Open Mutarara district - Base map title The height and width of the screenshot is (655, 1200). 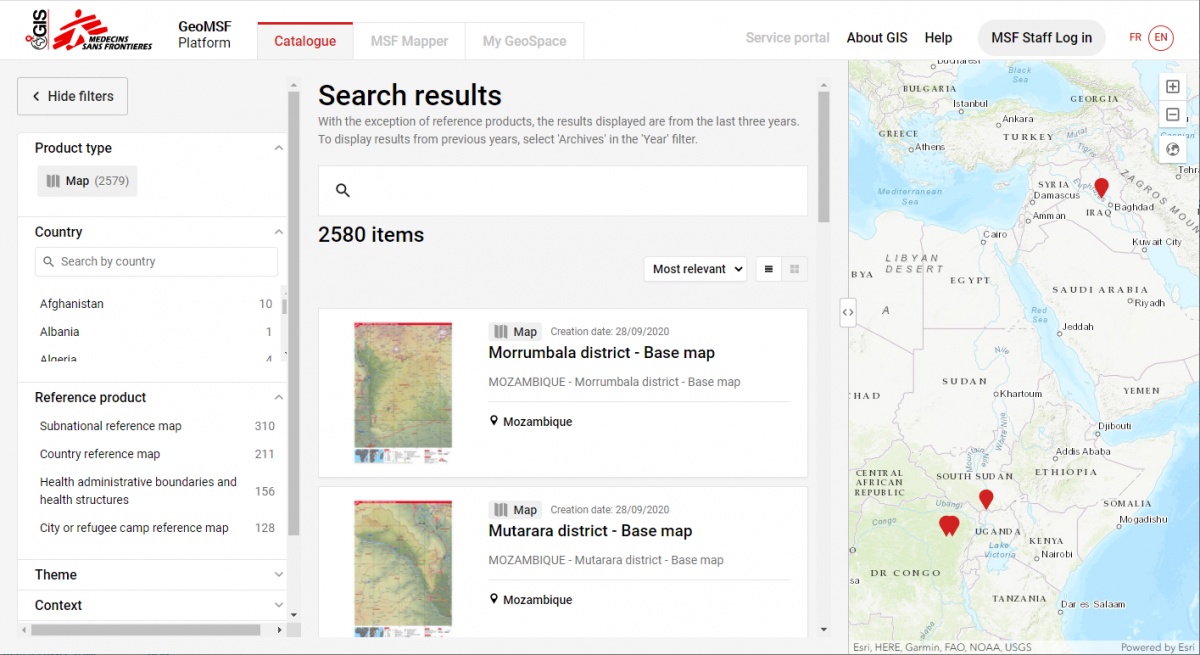(x=590, y=531)
